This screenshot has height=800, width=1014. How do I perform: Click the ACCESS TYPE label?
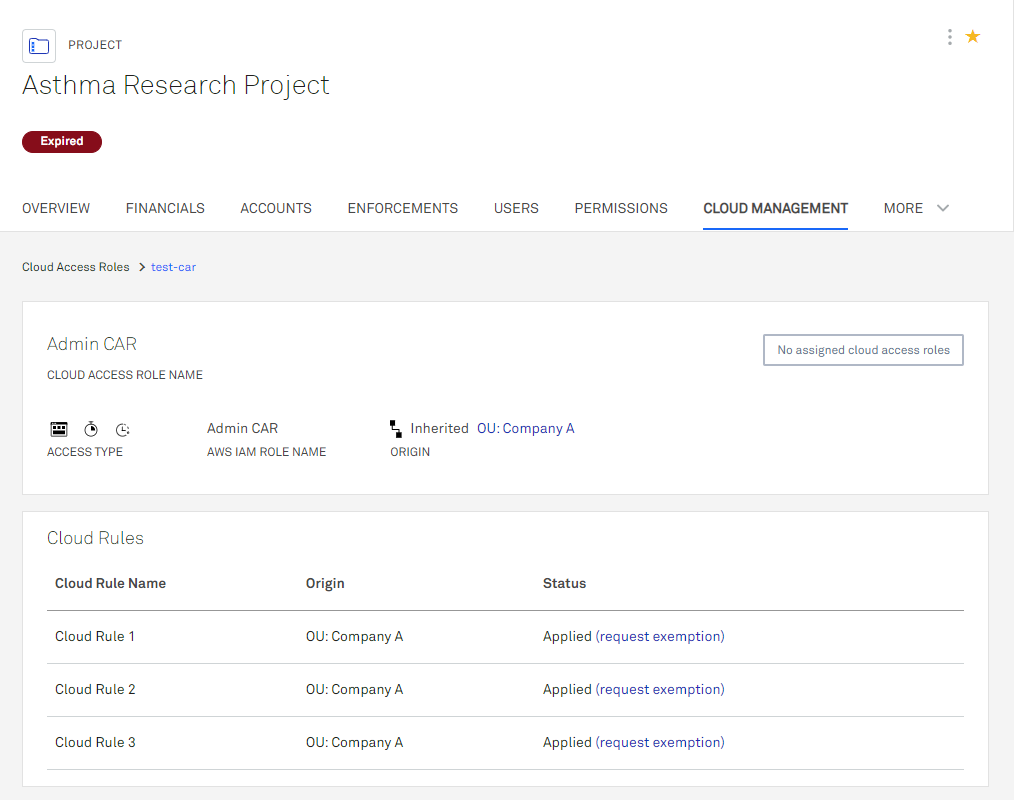(85, 452)
